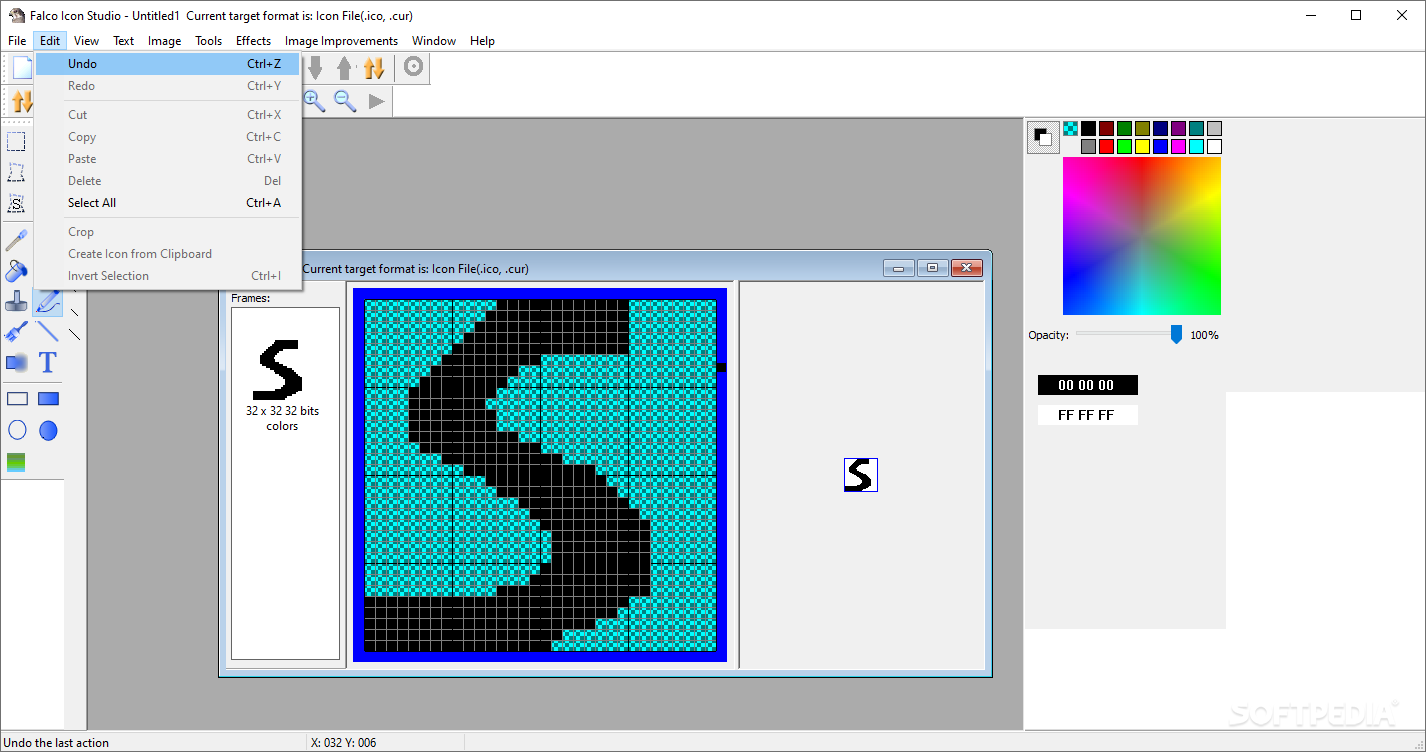
Task: Minimize the icon document window
Action: coord(899,268)
